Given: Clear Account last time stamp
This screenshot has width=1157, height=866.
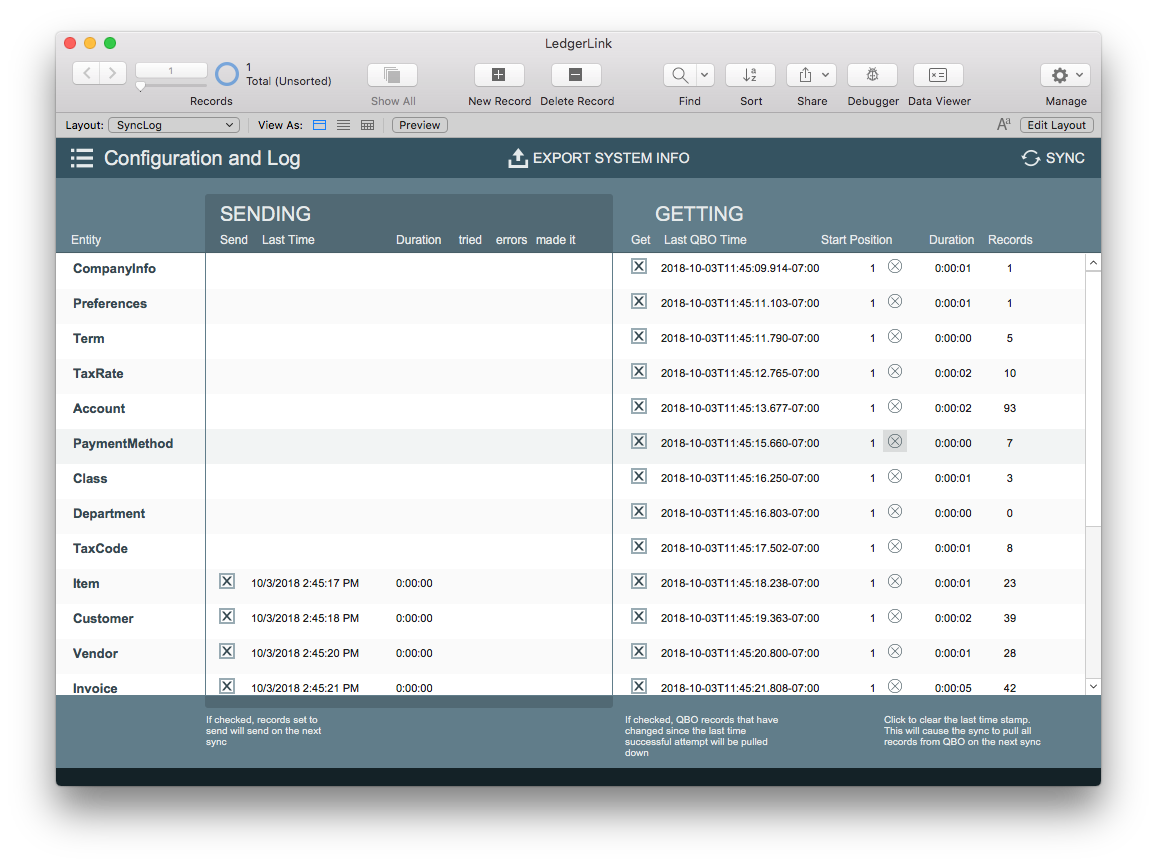Looking at the screenshot, I should (895, 406).
